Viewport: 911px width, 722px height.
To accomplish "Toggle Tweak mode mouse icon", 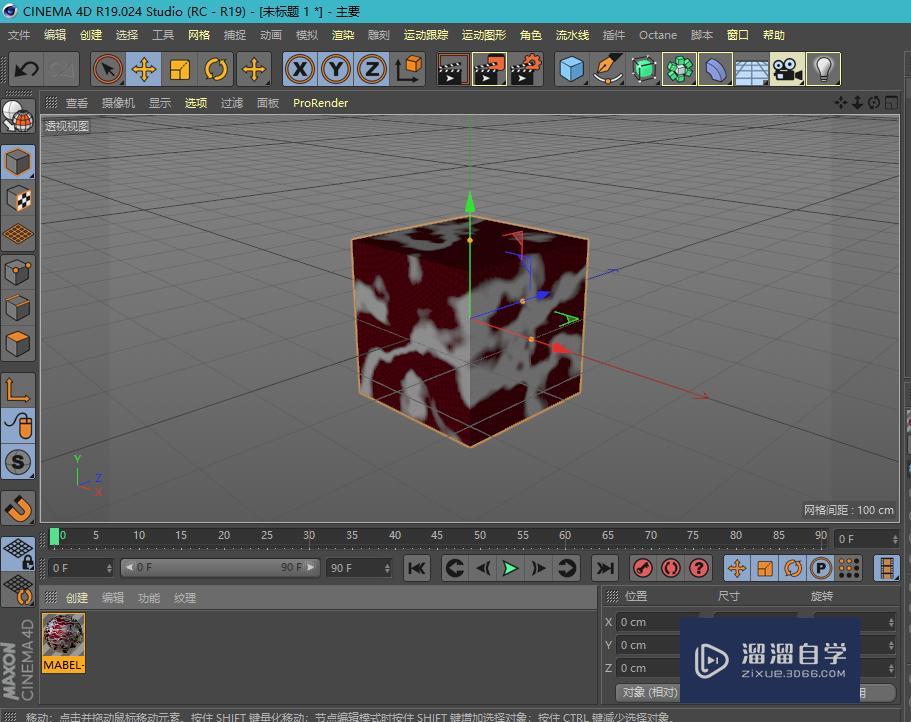I will pyautogui.click(x=18, y=426).
